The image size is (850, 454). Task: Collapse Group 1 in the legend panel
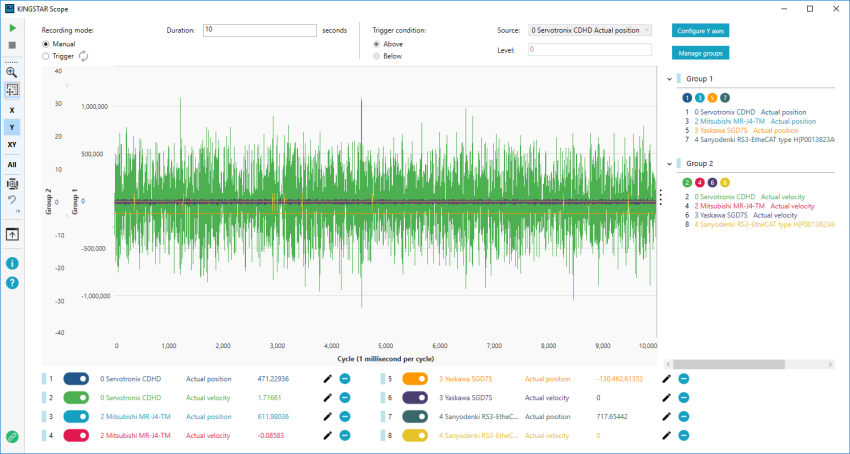[x=668, y=78]
